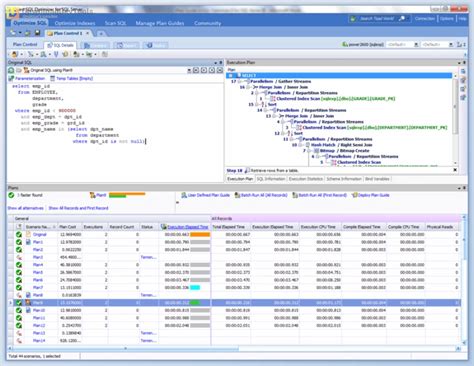The height and width of the screenshot is (366, 474).
Task: Click cyan elapsed-time bar in Plan7 row
Action: pos(195,288)
